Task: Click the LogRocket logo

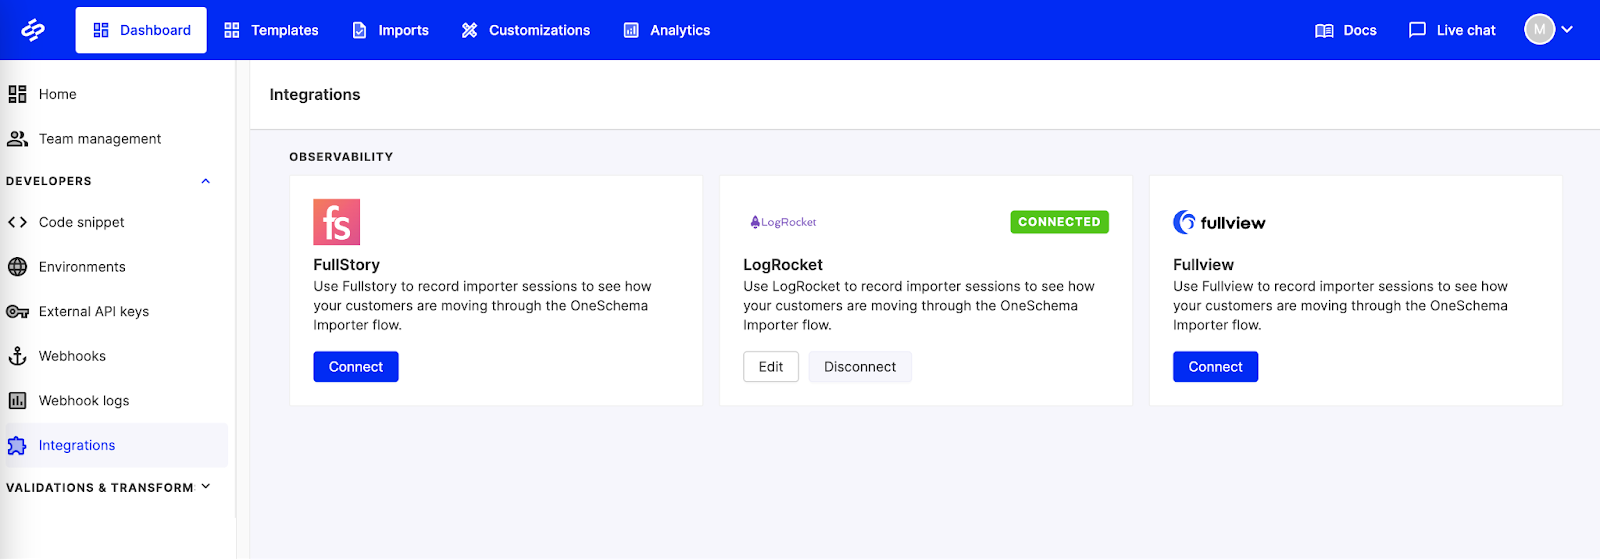Action: point(783,222)
